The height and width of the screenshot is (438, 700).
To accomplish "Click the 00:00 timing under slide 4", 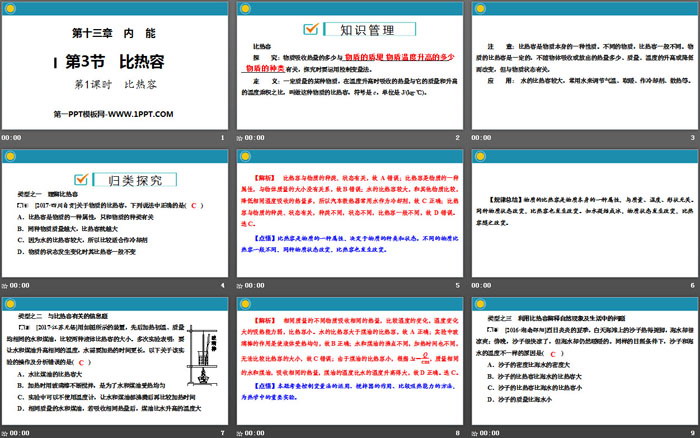I will (x=19, y=285).
